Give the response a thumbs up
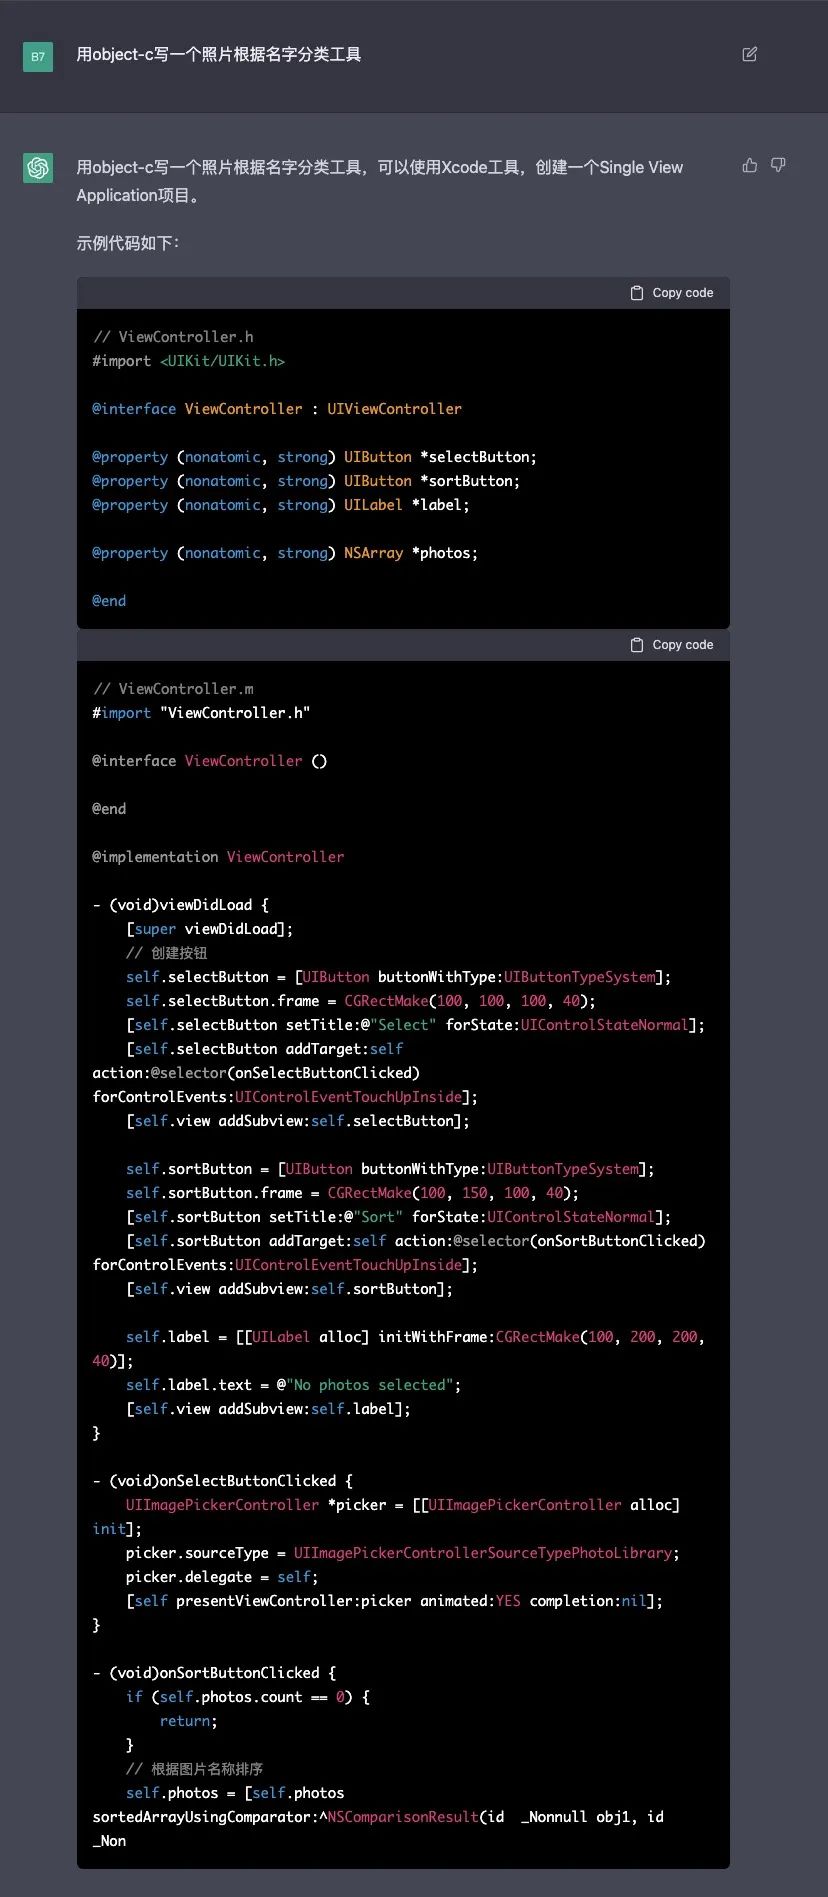 coord(749,165)
